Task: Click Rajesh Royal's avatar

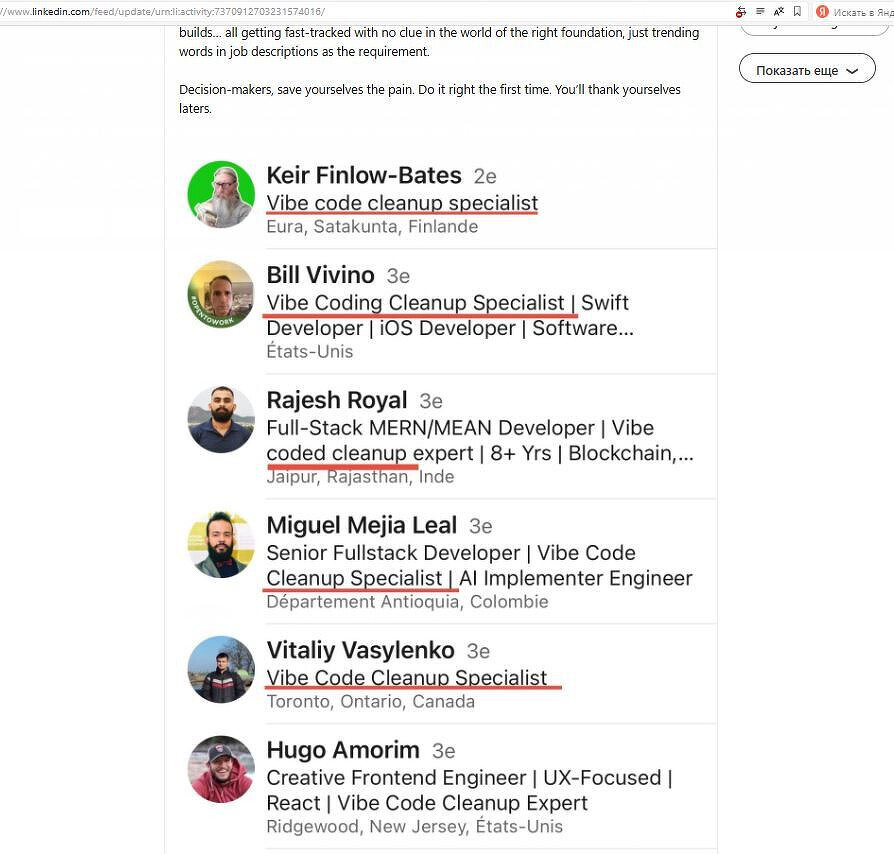Action: point(221,420)
